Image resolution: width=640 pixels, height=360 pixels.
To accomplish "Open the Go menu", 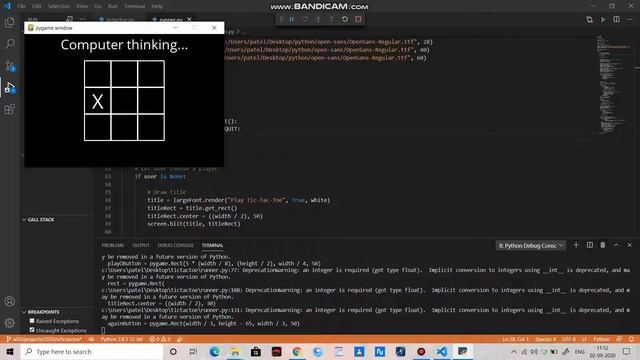I will click(x=98, y=6).
